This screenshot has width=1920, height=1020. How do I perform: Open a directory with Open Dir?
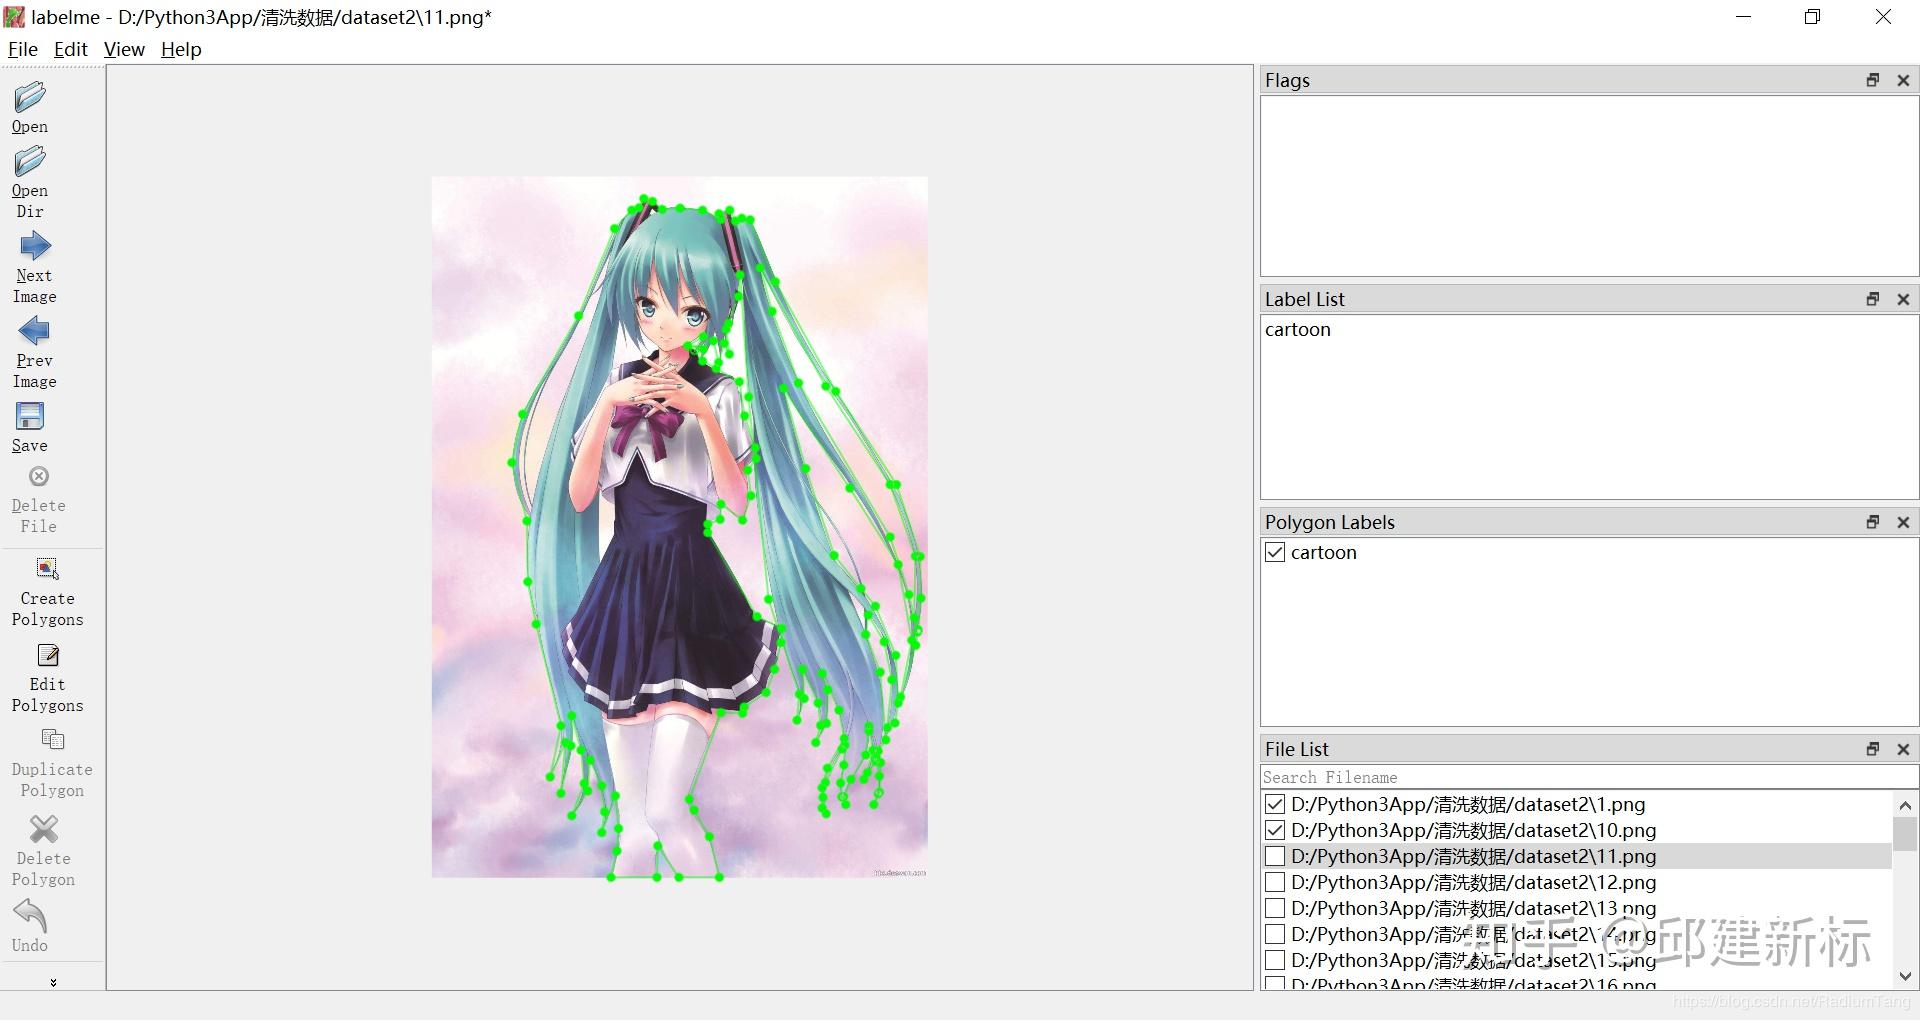[30, 161]
